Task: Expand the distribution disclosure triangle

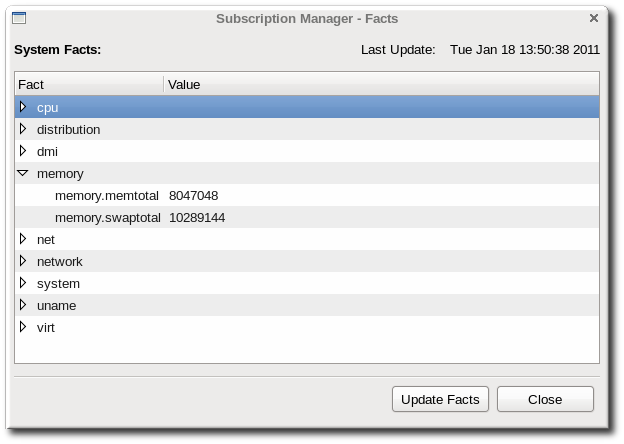Action: point(23,129)
